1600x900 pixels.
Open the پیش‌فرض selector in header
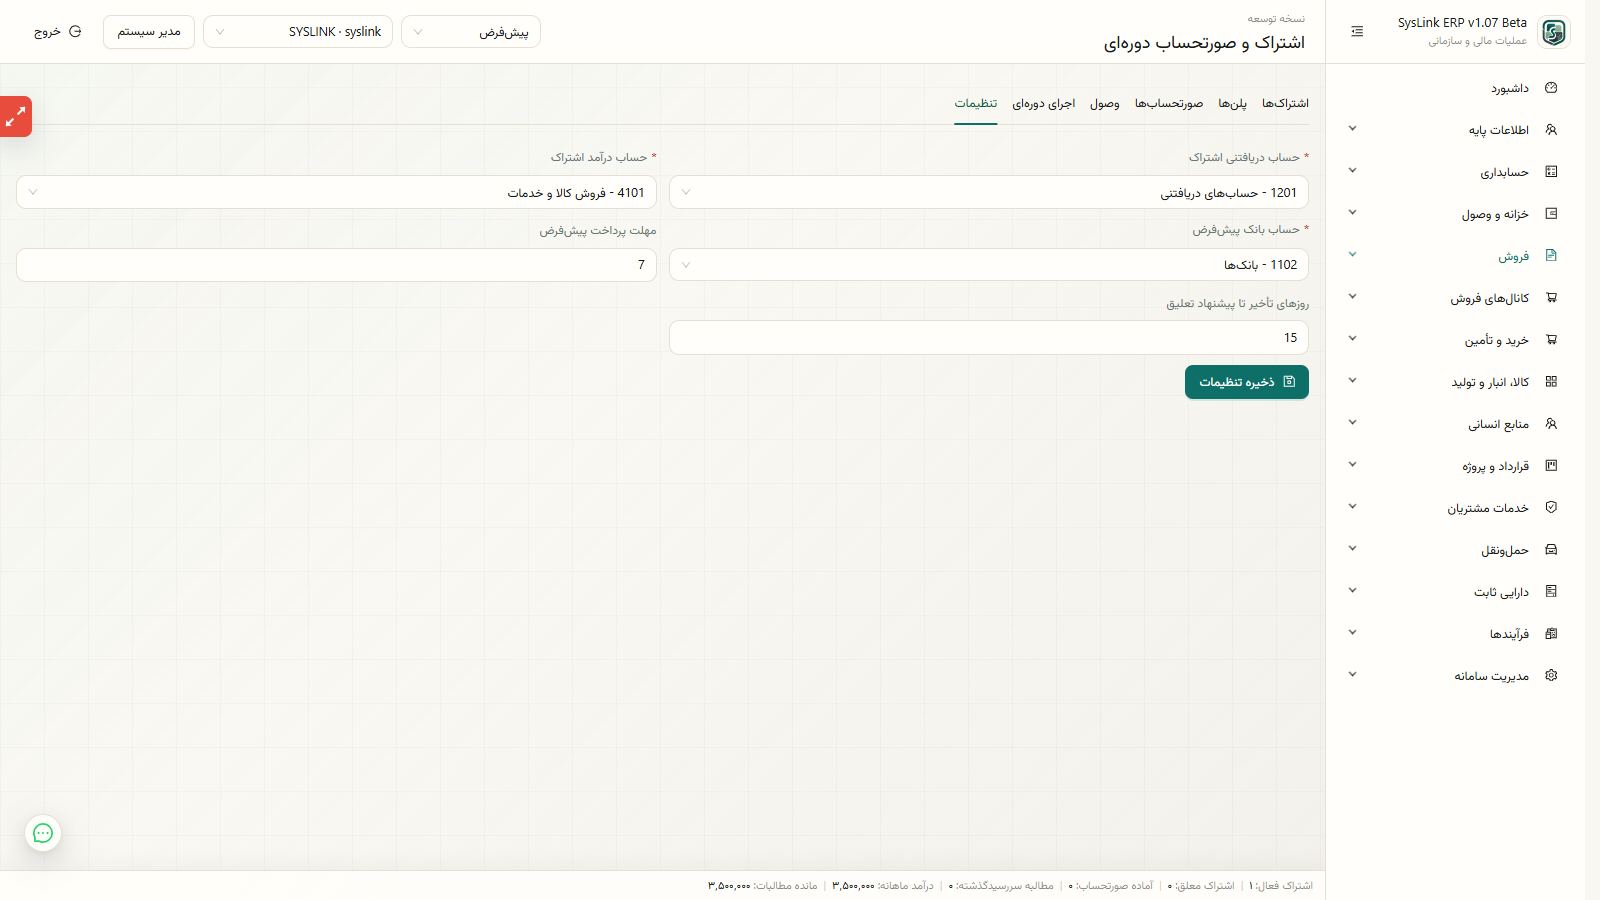point(471,32)
